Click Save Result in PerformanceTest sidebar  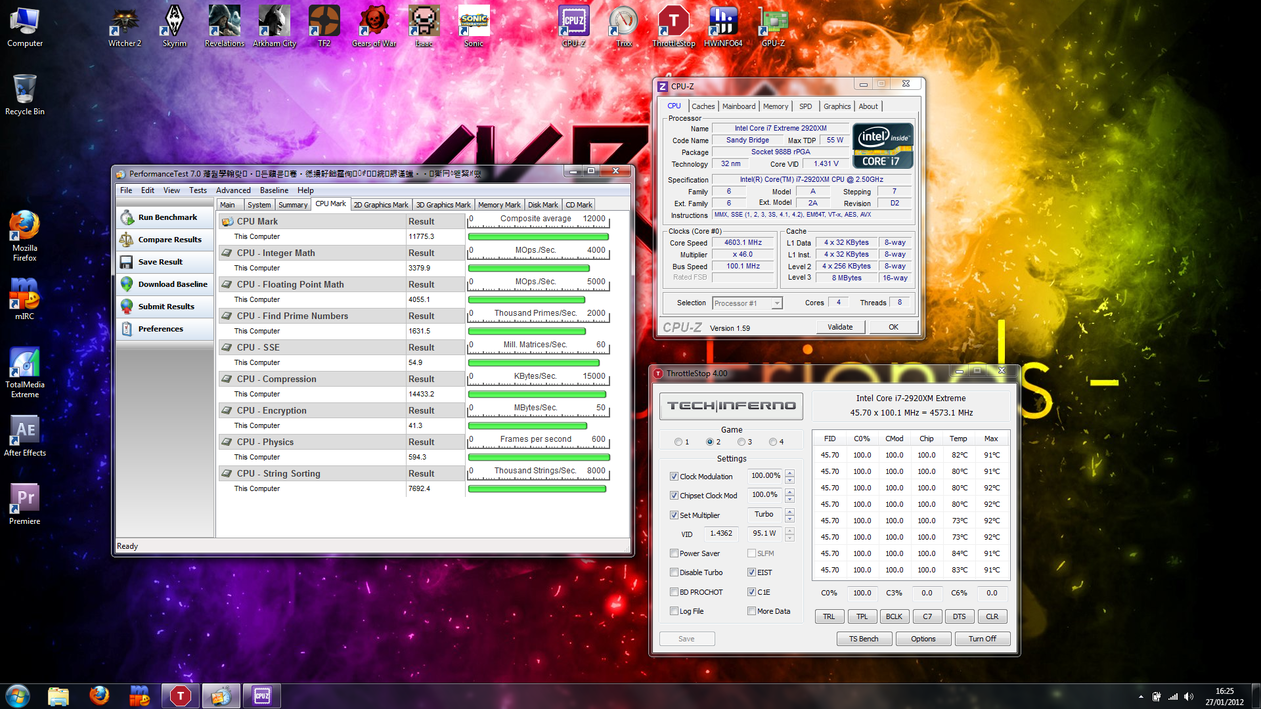click(x=166, y=261)
